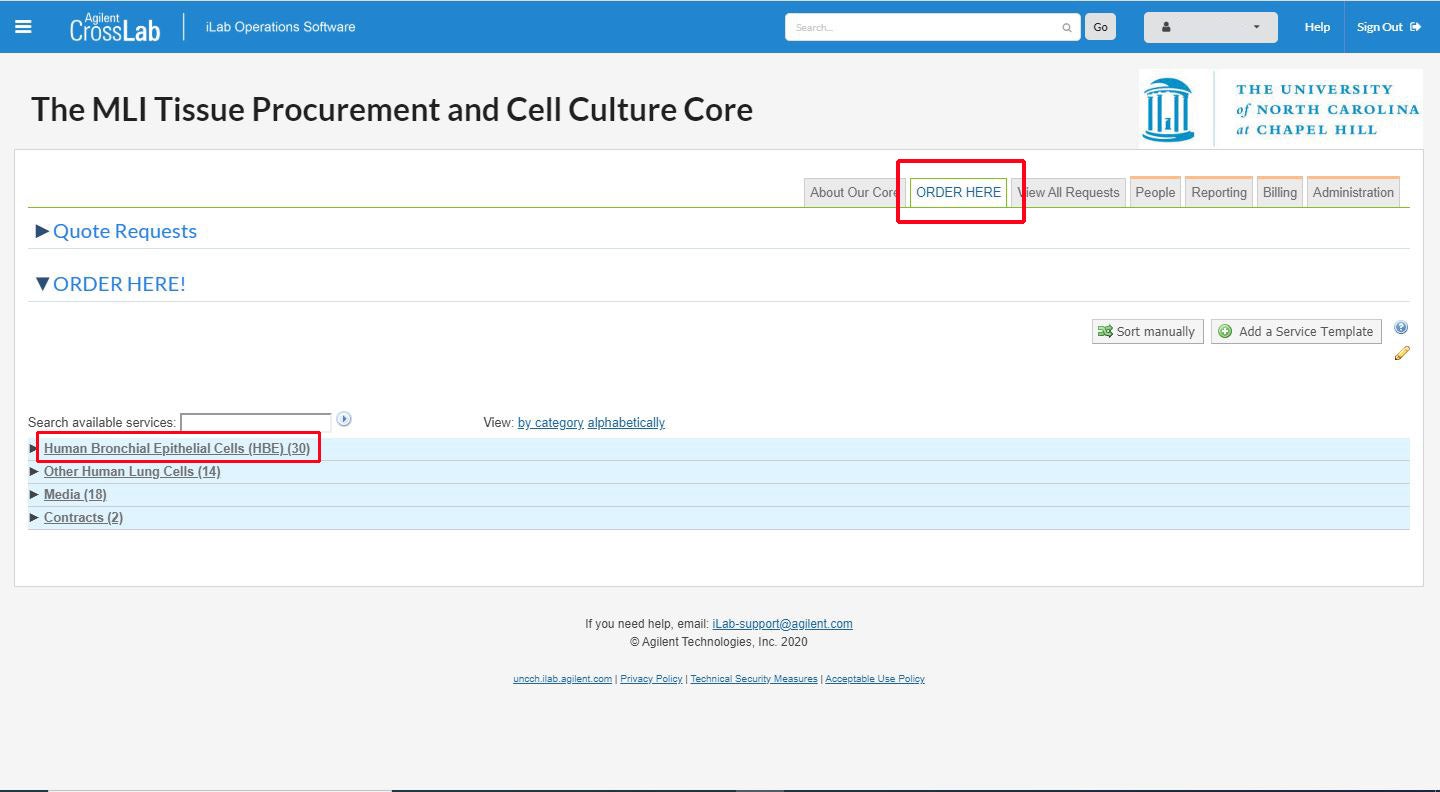
Task: Expand the Media (18) category
Action: [x=75, y=495]
